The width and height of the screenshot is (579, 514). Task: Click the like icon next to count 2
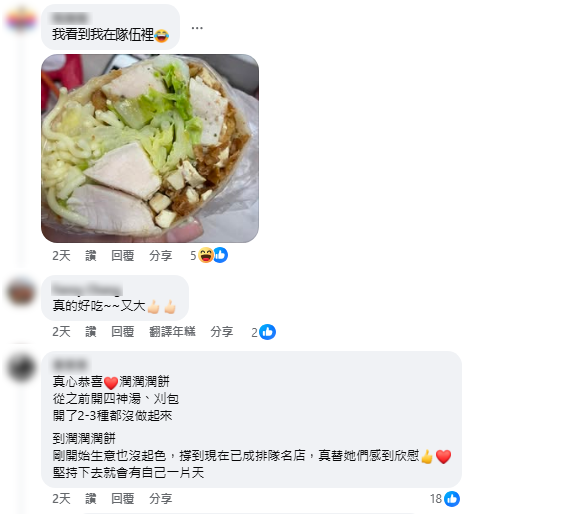(268, 332)
